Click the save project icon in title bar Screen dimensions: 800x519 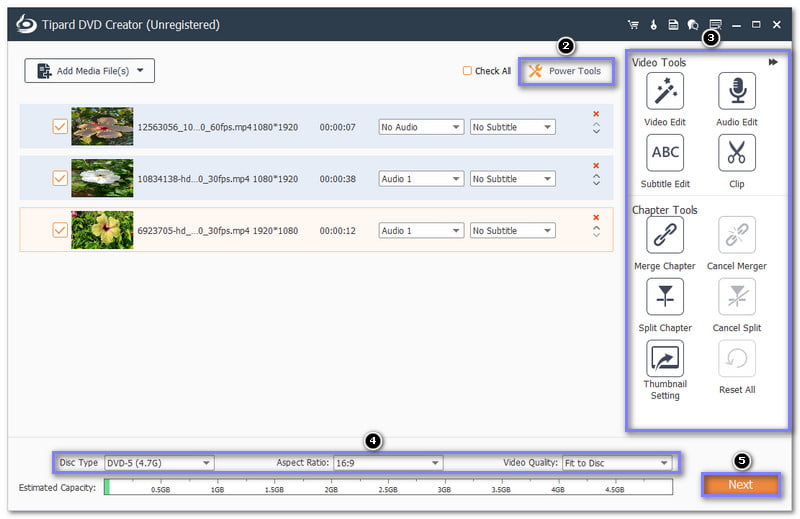[x=673, y=24]
